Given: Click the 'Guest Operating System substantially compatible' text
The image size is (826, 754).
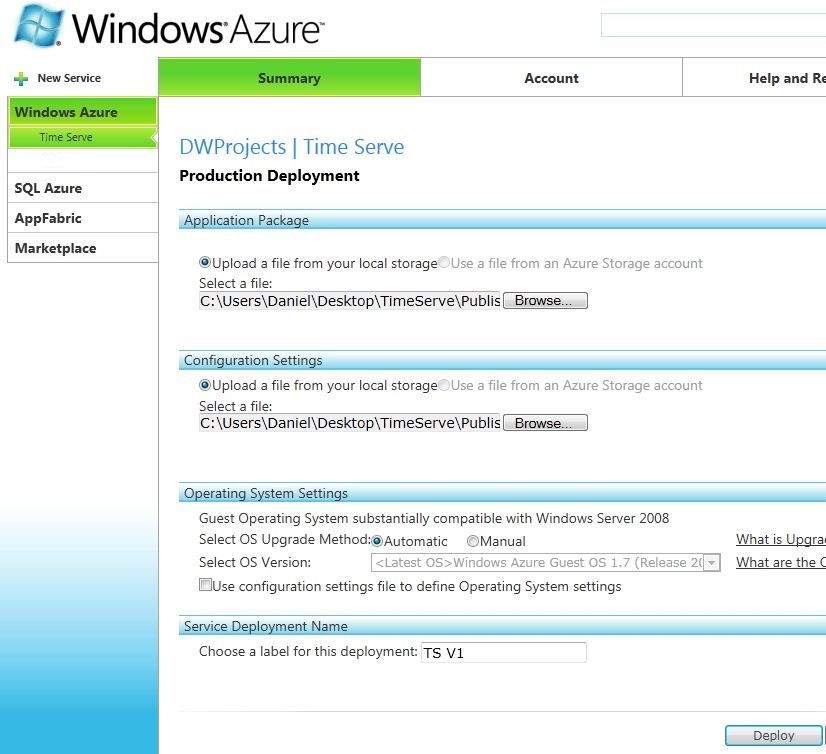Looking at the screenshot, I should click(434, 518).
